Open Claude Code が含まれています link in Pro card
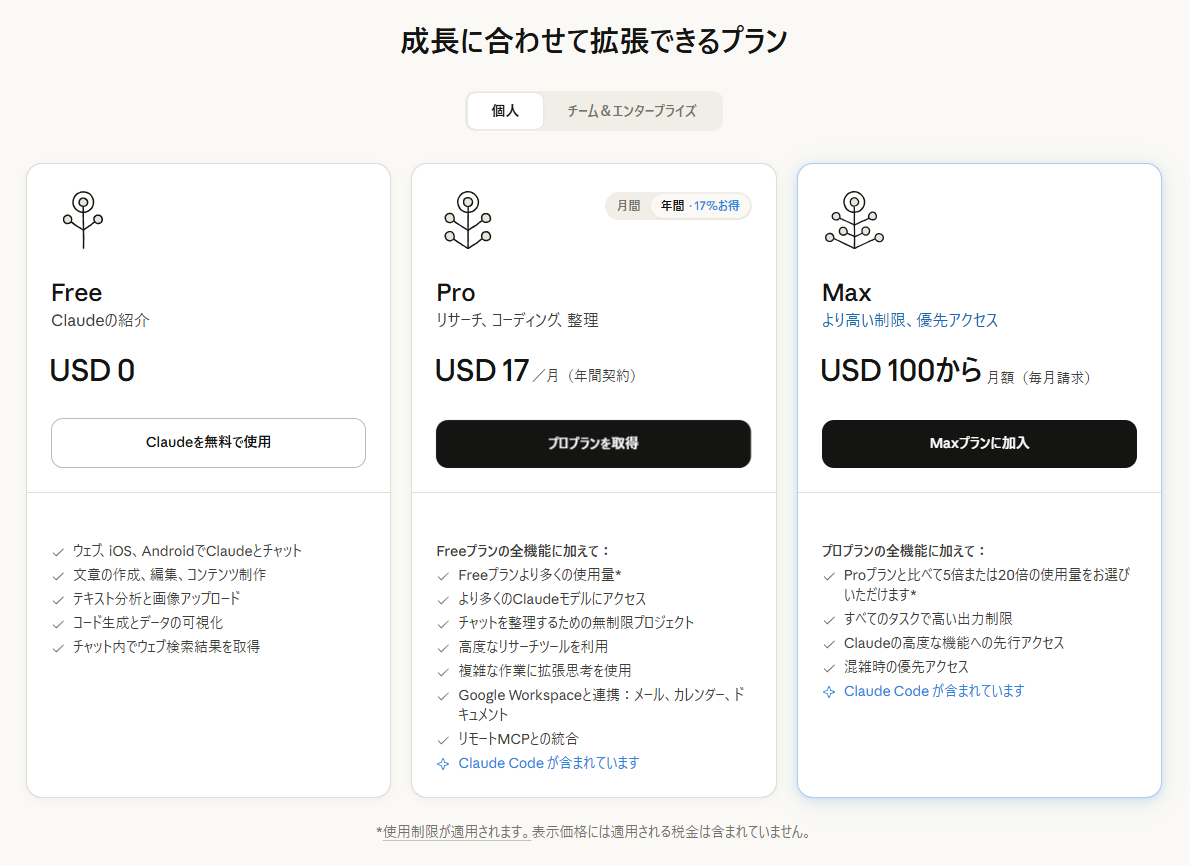Screen dimensions: 1190x865 [x=548, y=763]
